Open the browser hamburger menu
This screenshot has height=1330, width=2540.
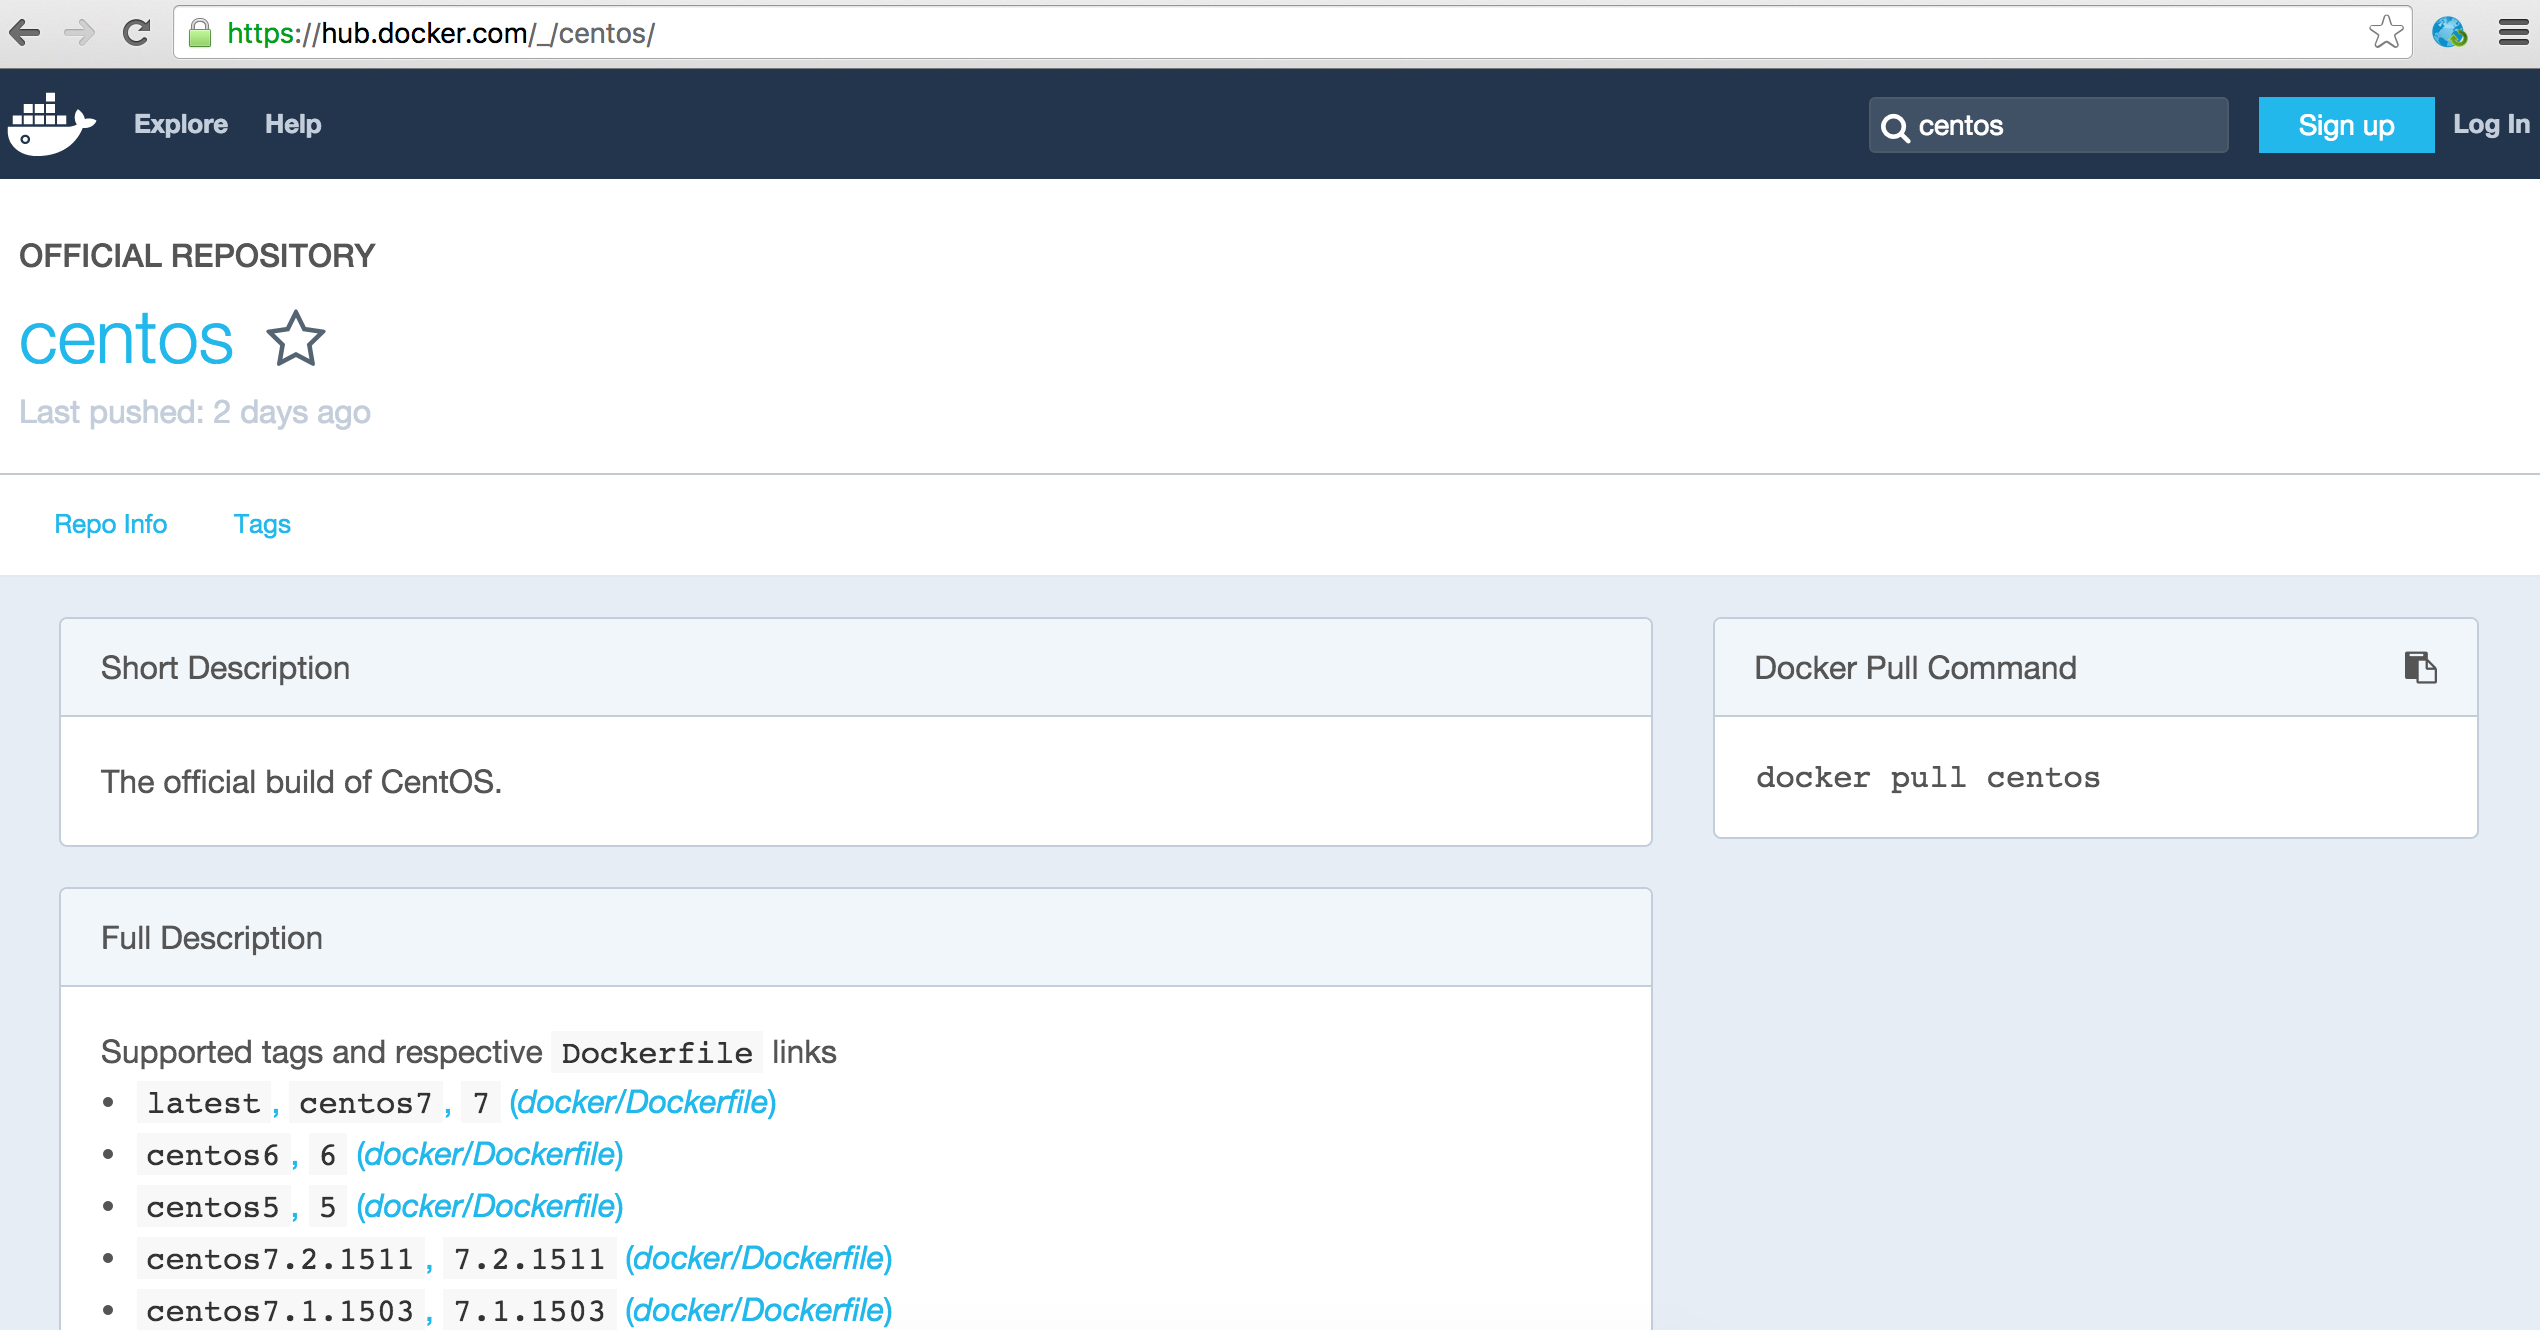pyautogui.click(x=2514, y=33)
